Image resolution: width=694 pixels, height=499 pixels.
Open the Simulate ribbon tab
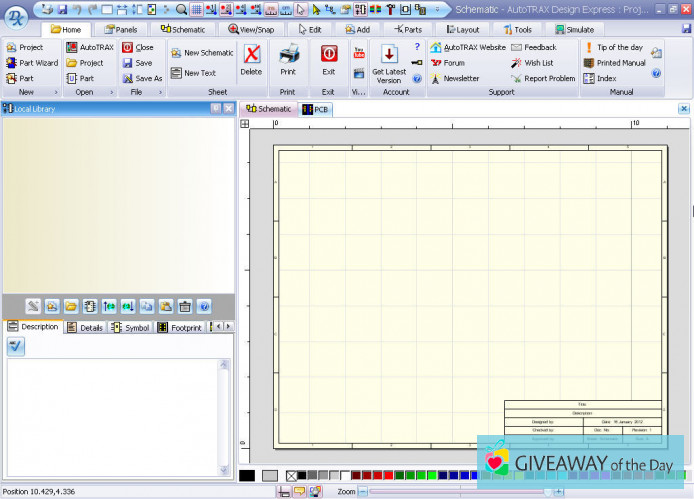pos(574,30)
